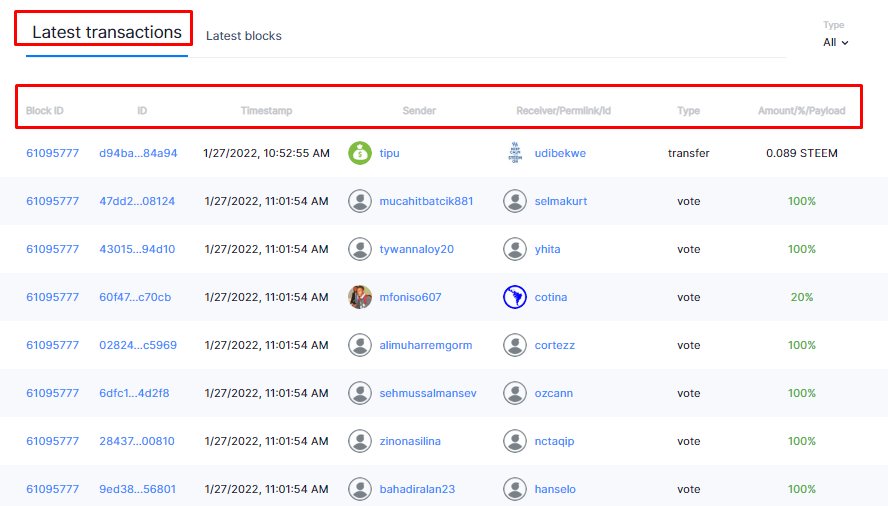Open sender profile tywannaloy20

(x=416, y=249)
